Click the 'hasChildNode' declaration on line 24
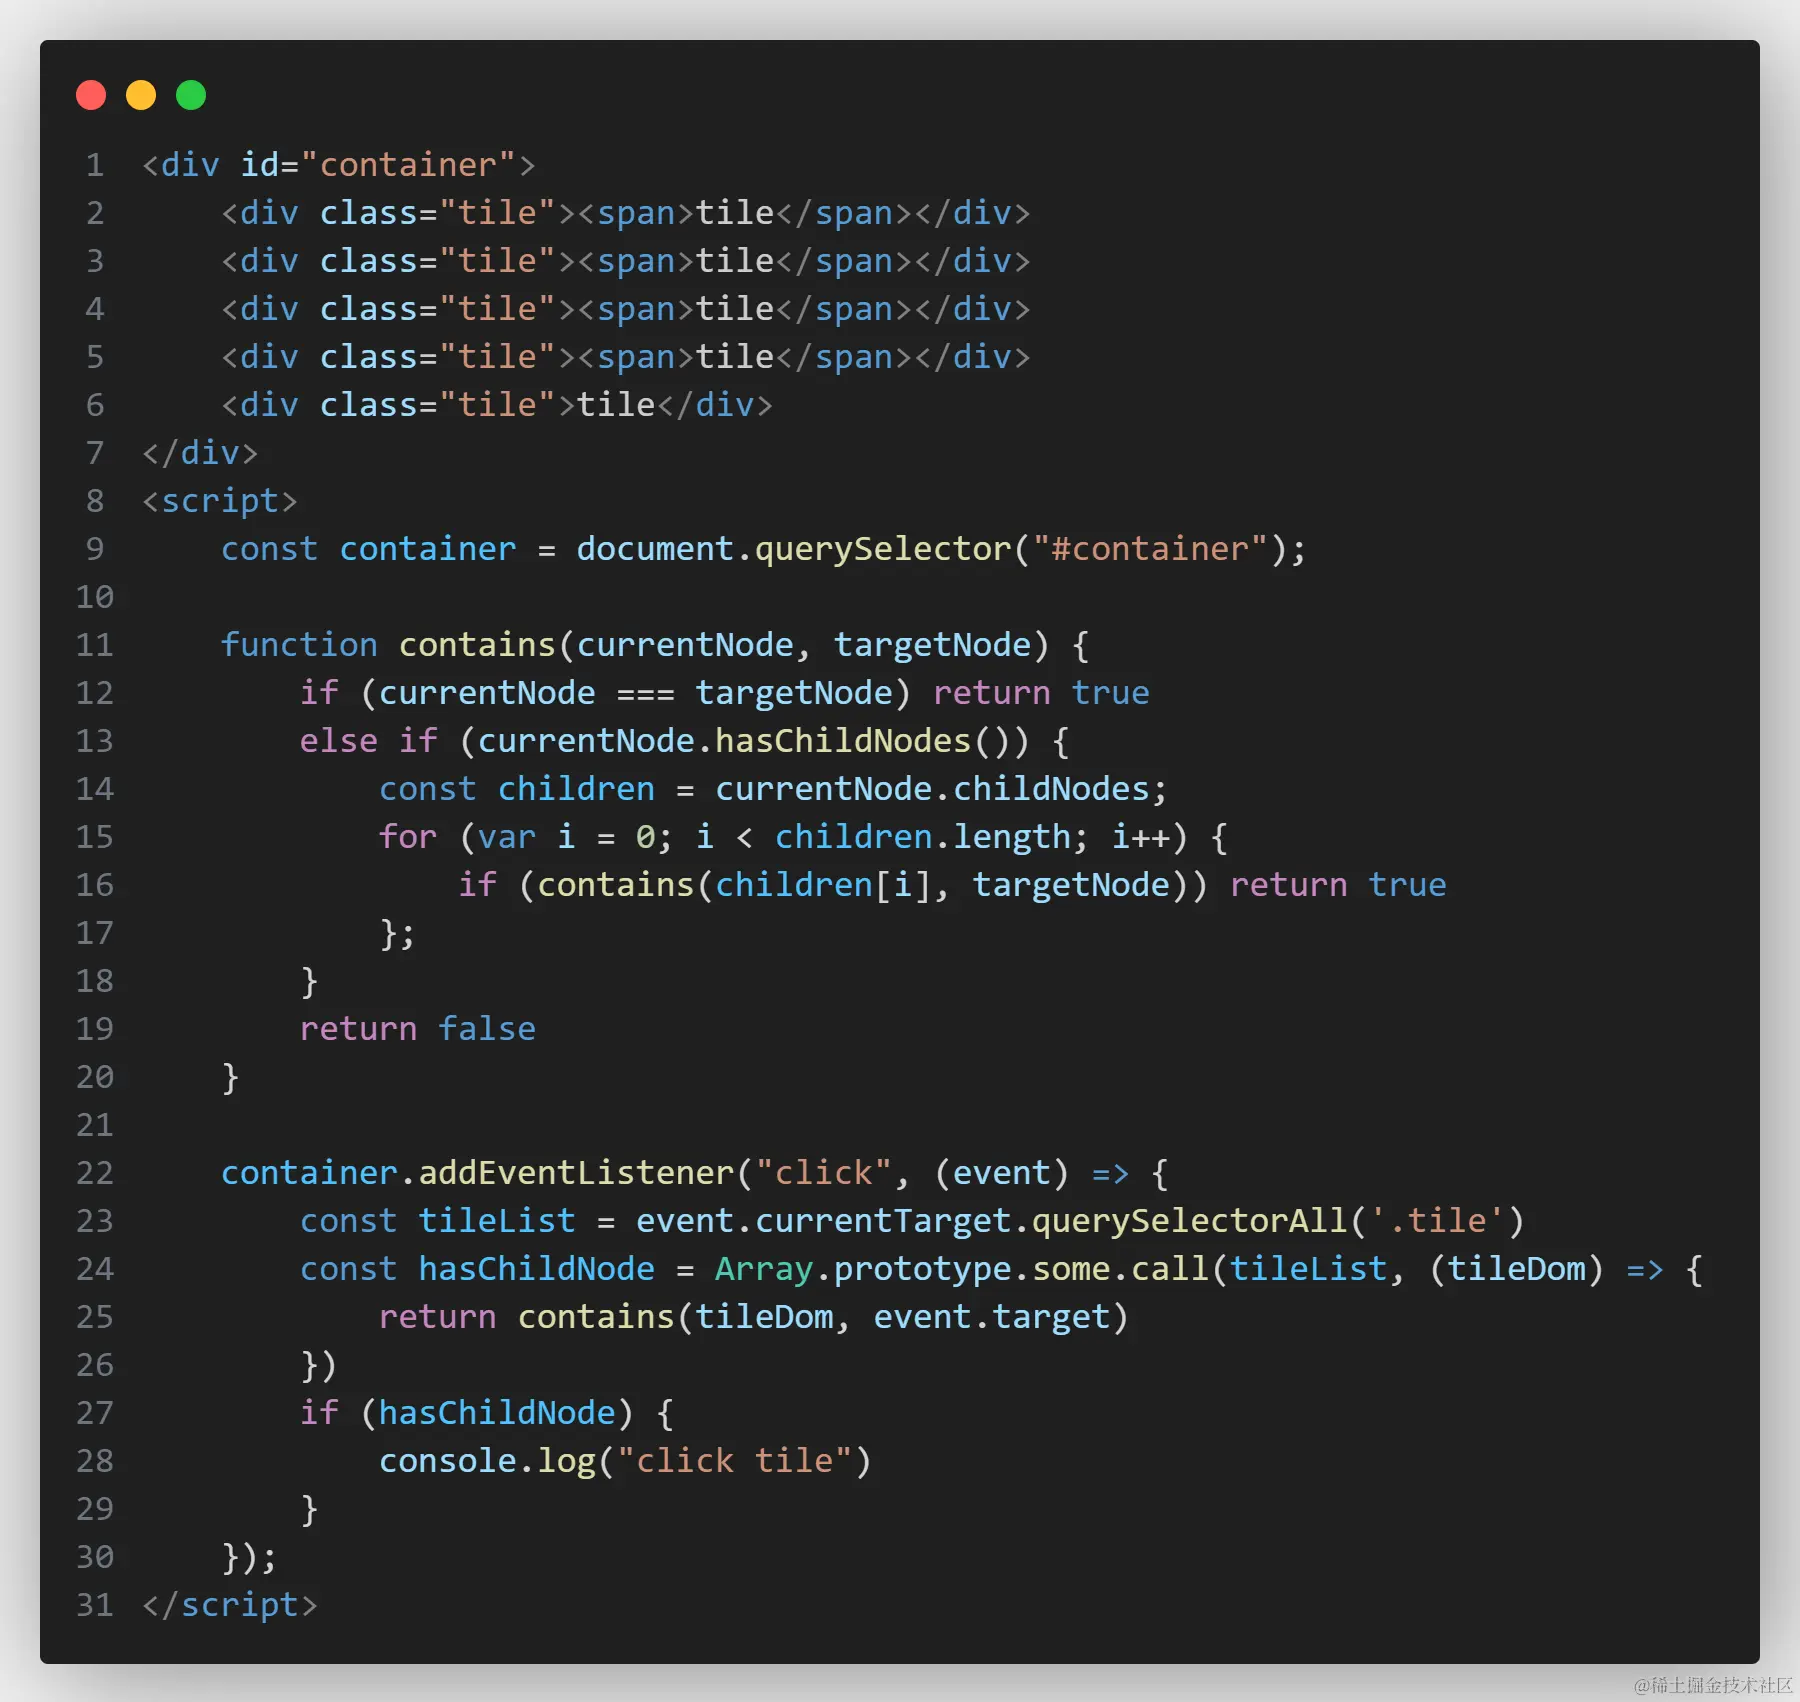The image size is (1800, 1702). point(537,1269)
